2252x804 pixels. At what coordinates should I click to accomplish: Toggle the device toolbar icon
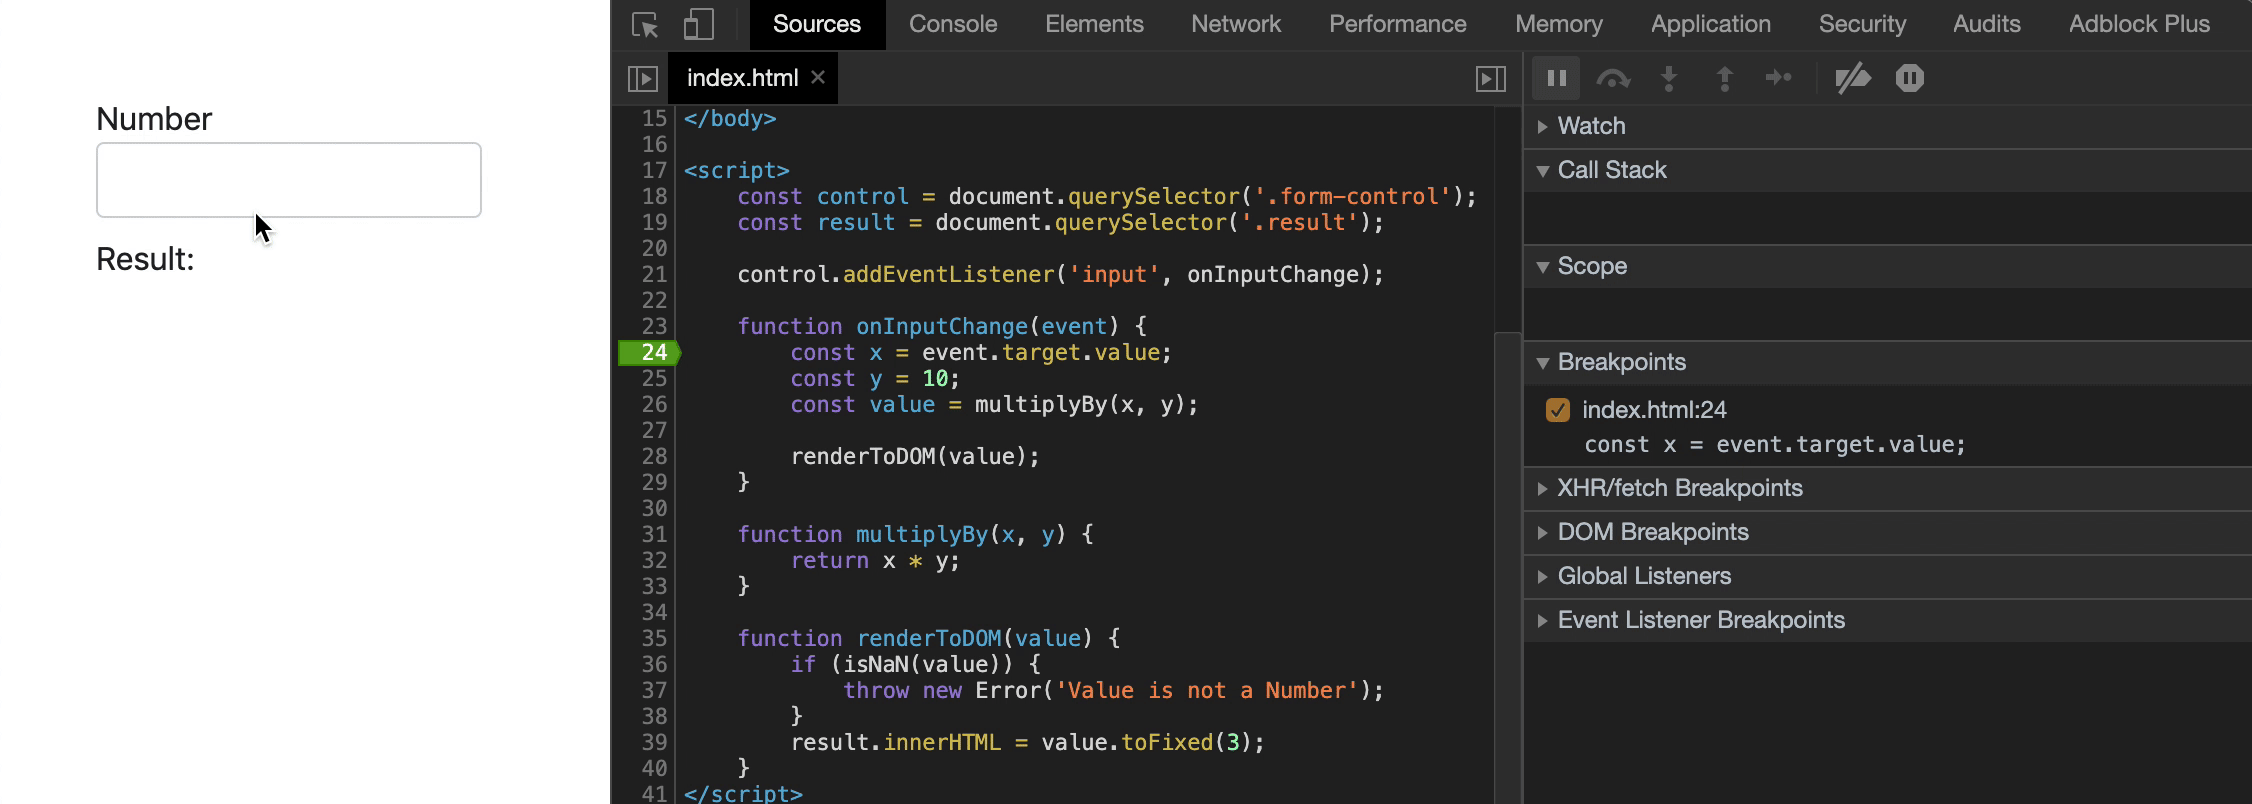pos(698,24)
